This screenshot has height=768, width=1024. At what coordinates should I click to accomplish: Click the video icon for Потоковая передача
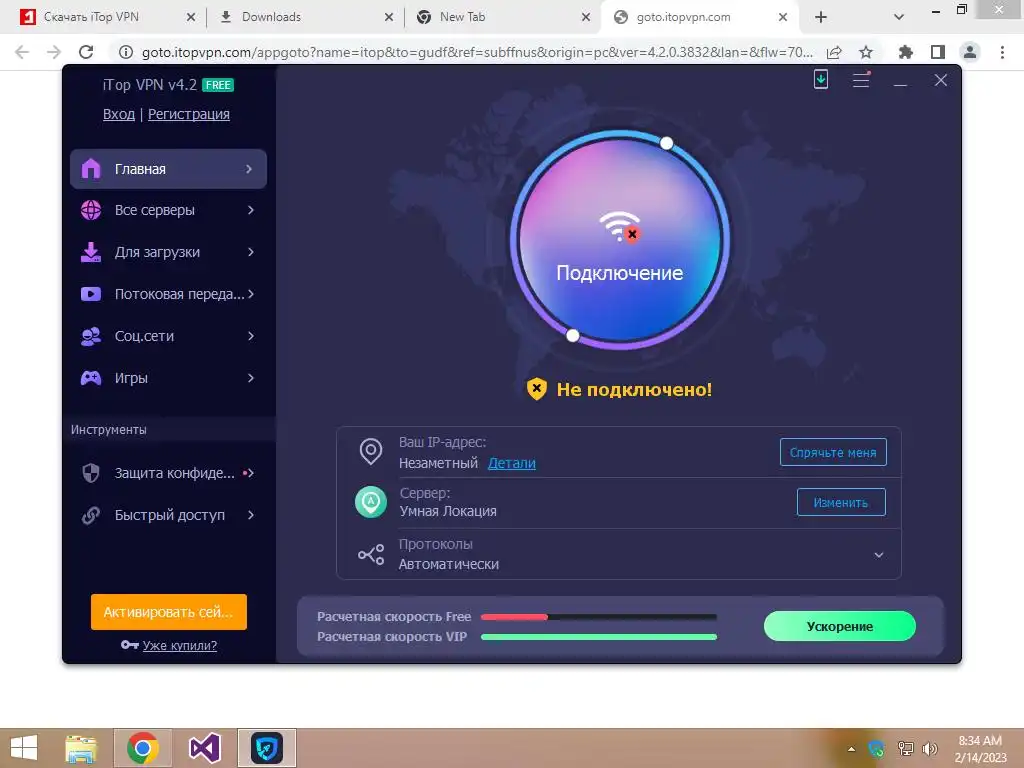pyautogui.click(x=91, y=294)
